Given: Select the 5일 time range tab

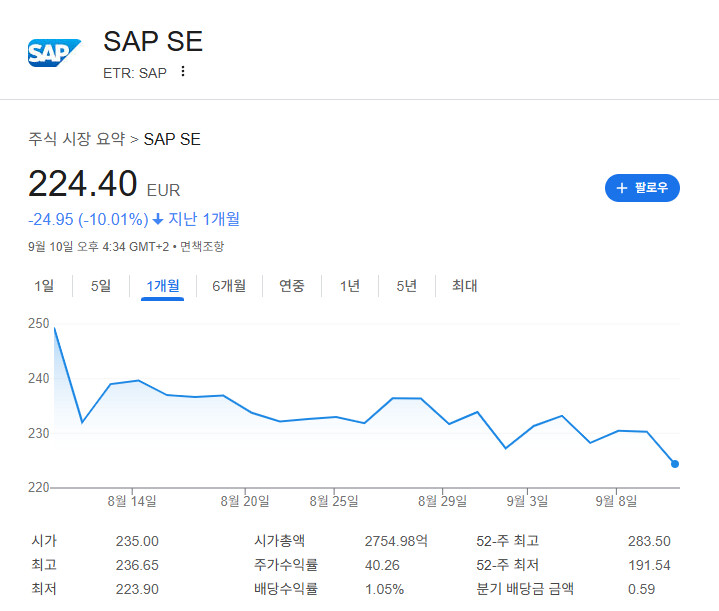Looking at the screenshot, I should pyautogui.click(x=101, y=286).
